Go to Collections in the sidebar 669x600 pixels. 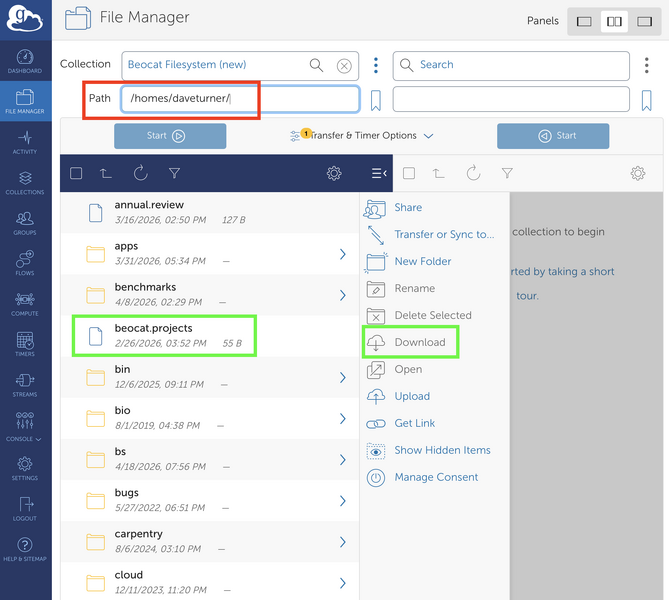[25, 182]
